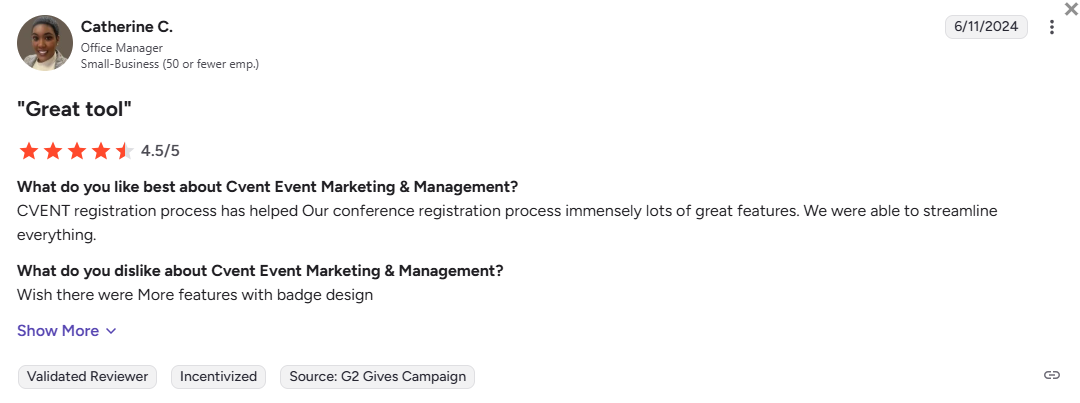This screenshot has width=1080, height=403.
Task: Click Source: G2 Gives Campaign tag
Action: click(x=377, y=376)
